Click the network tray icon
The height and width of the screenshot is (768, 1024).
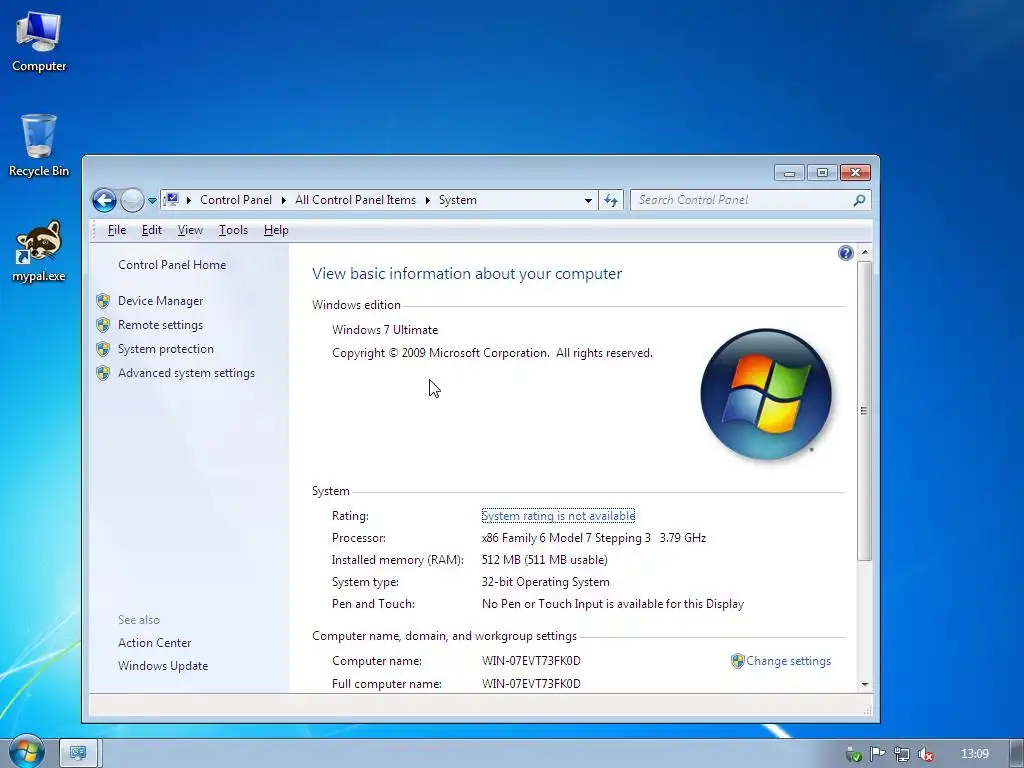[x=901, y=754]
